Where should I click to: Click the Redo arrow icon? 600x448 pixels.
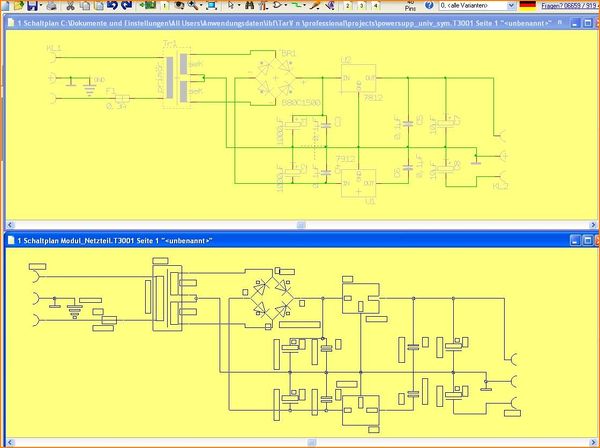(x=126, y=6)
